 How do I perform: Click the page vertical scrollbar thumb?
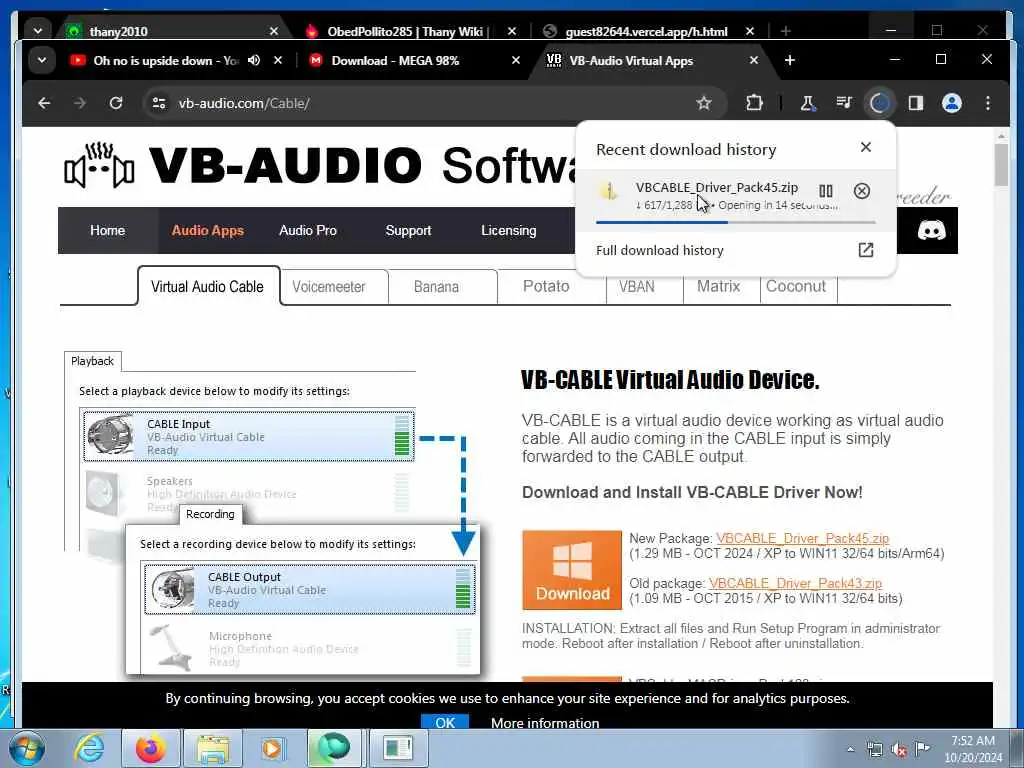[x=1001, y=165]
